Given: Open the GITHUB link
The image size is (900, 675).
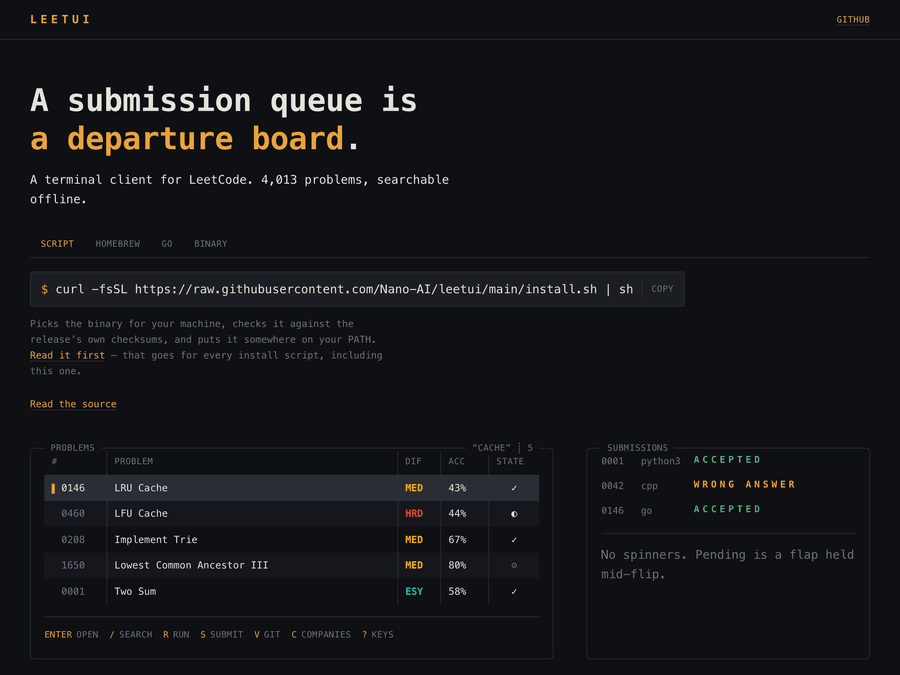Looking at the screenshot, I should coord(852,20).
